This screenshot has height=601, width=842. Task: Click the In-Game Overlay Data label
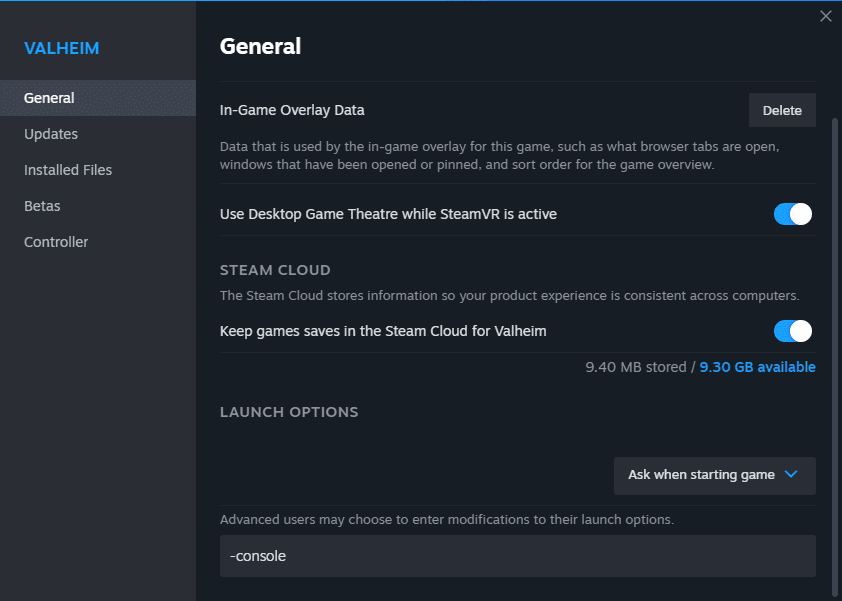[x=292, y=110]
